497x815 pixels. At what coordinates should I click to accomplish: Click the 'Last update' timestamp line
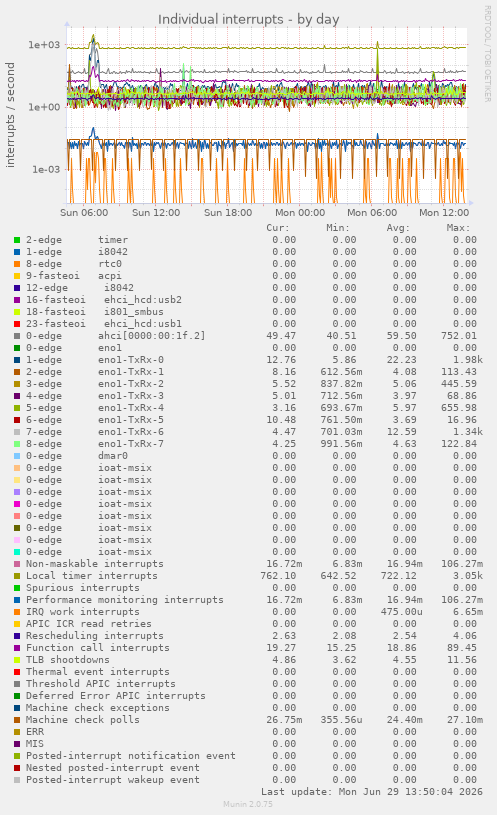pyautogui.click(x=372, y=792)
